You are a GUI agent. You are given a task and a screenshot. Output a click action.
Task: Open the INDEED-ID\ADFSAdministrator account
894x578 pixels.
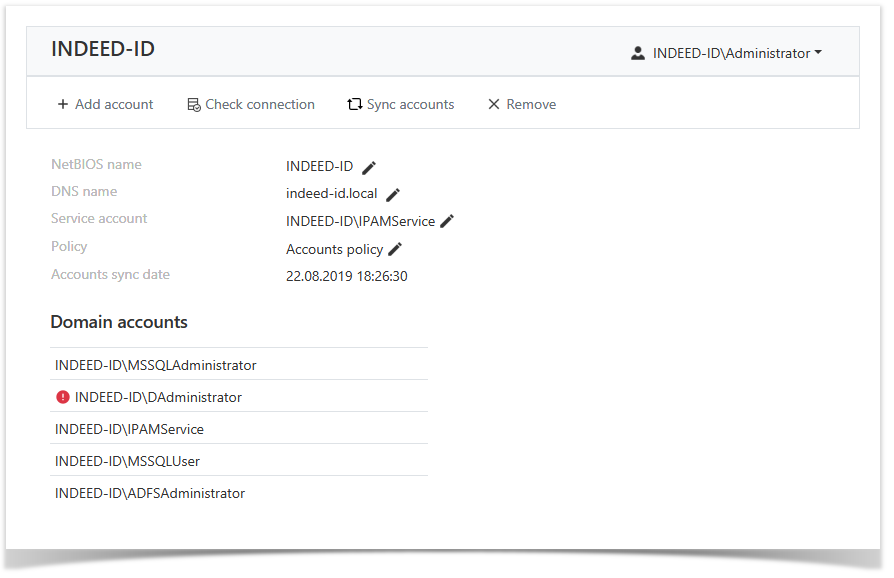(150, 493)
